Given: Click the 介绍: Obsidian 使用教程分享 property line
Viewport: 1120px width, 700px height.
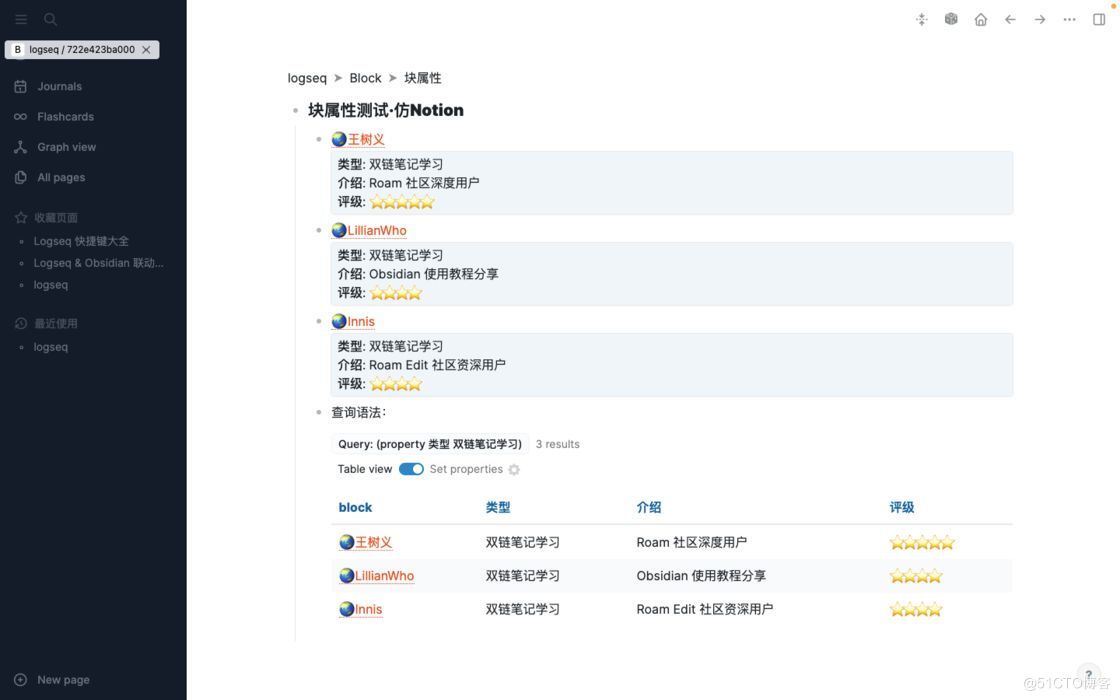Looking at the screenshot, I should pos(418,274).
